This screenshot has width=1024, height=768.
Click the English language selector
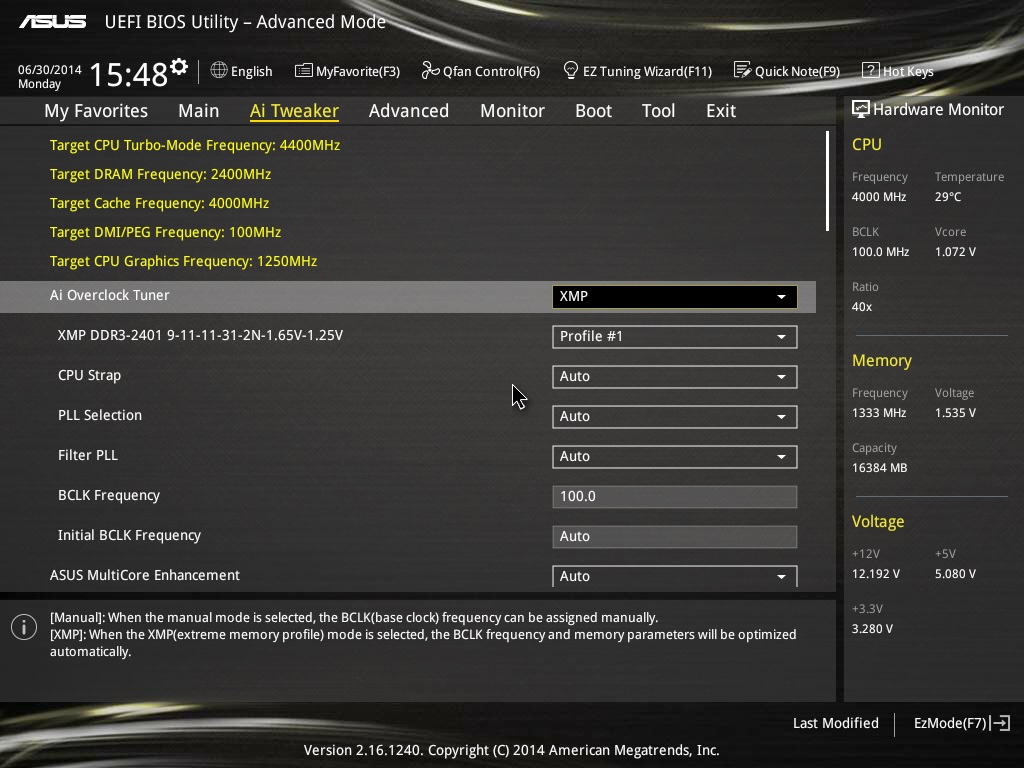click(241, 70)
